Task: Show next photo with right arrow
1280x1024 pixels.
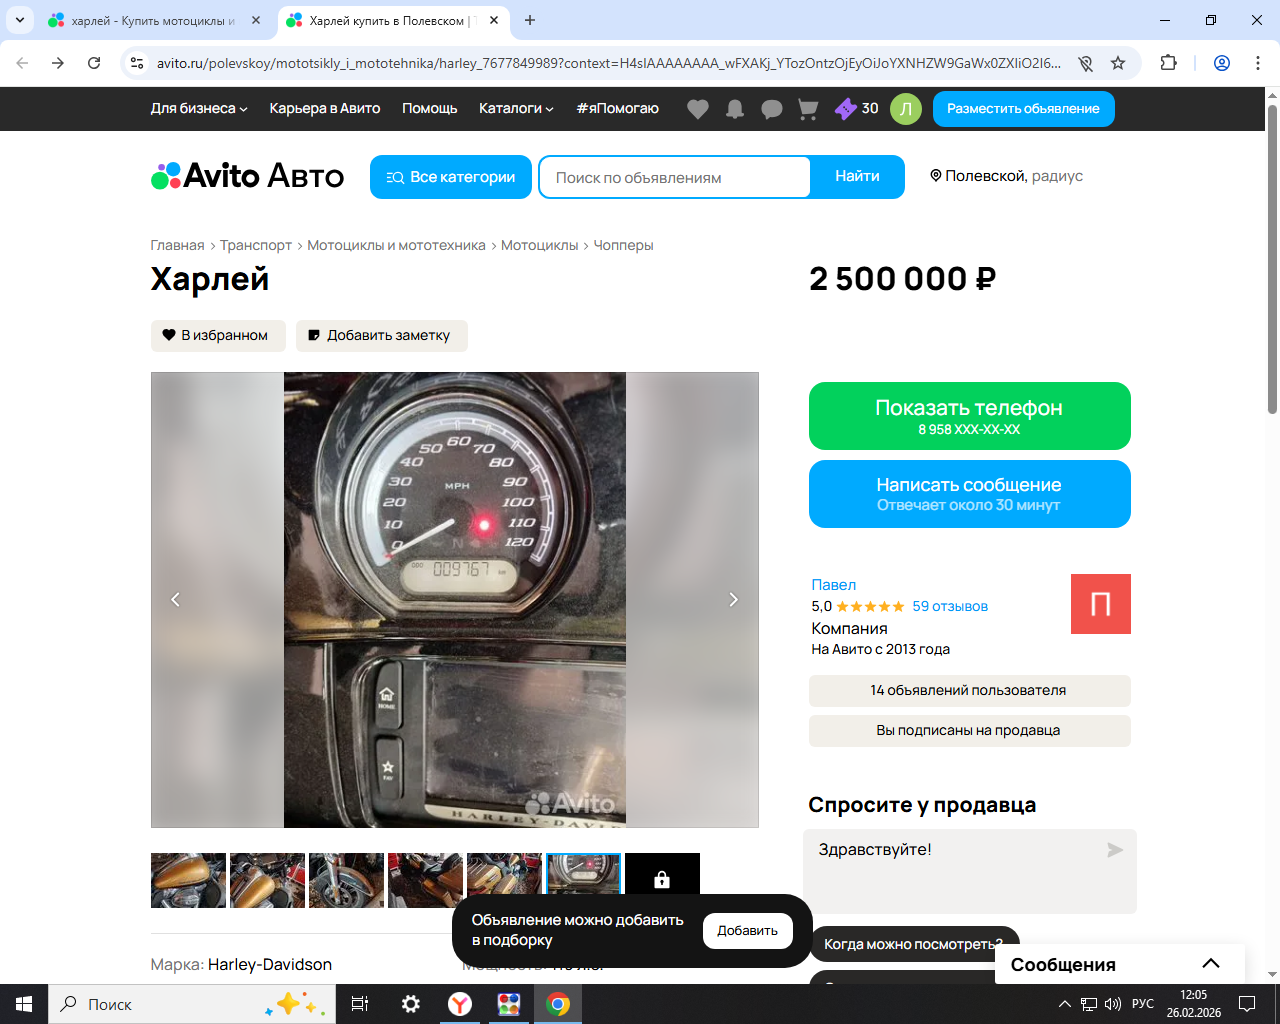Action: [733, 600]
